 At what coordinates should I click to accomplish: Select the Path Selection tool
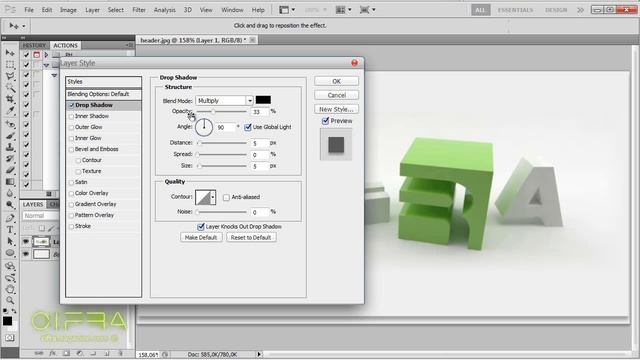tap(10, 241)
